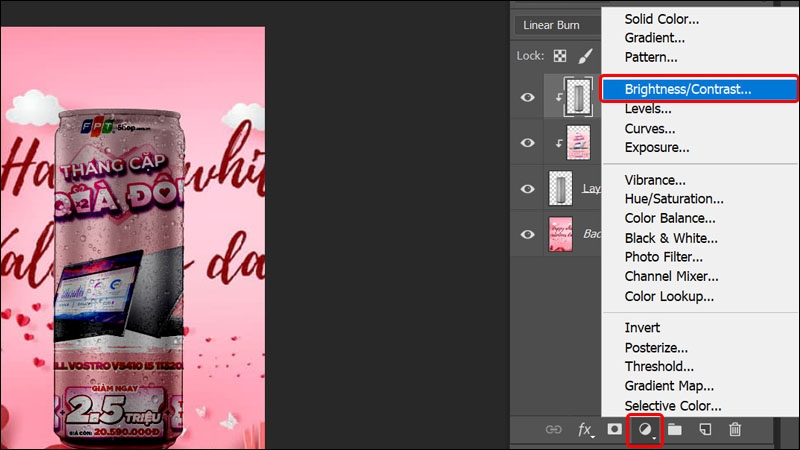Select Curves adjustment
The width and height of the screenshot is (800, 450).
pos(649,129)
